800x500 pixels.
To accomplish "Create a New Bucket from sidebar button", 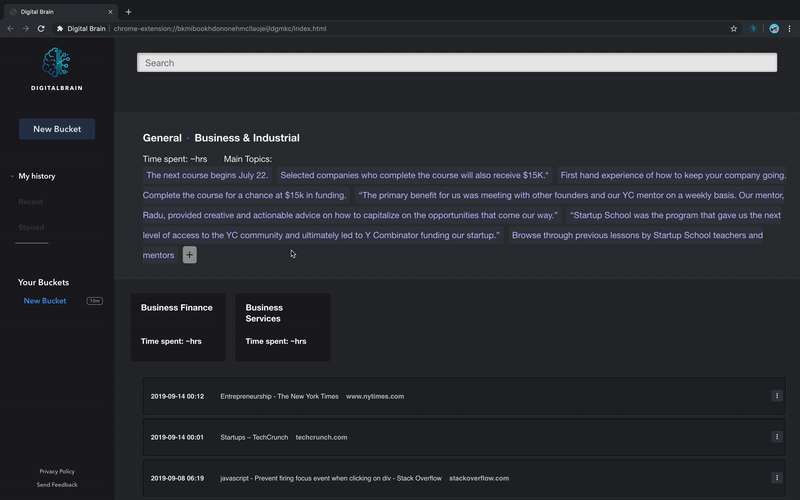I will click(x=57, y=129).
